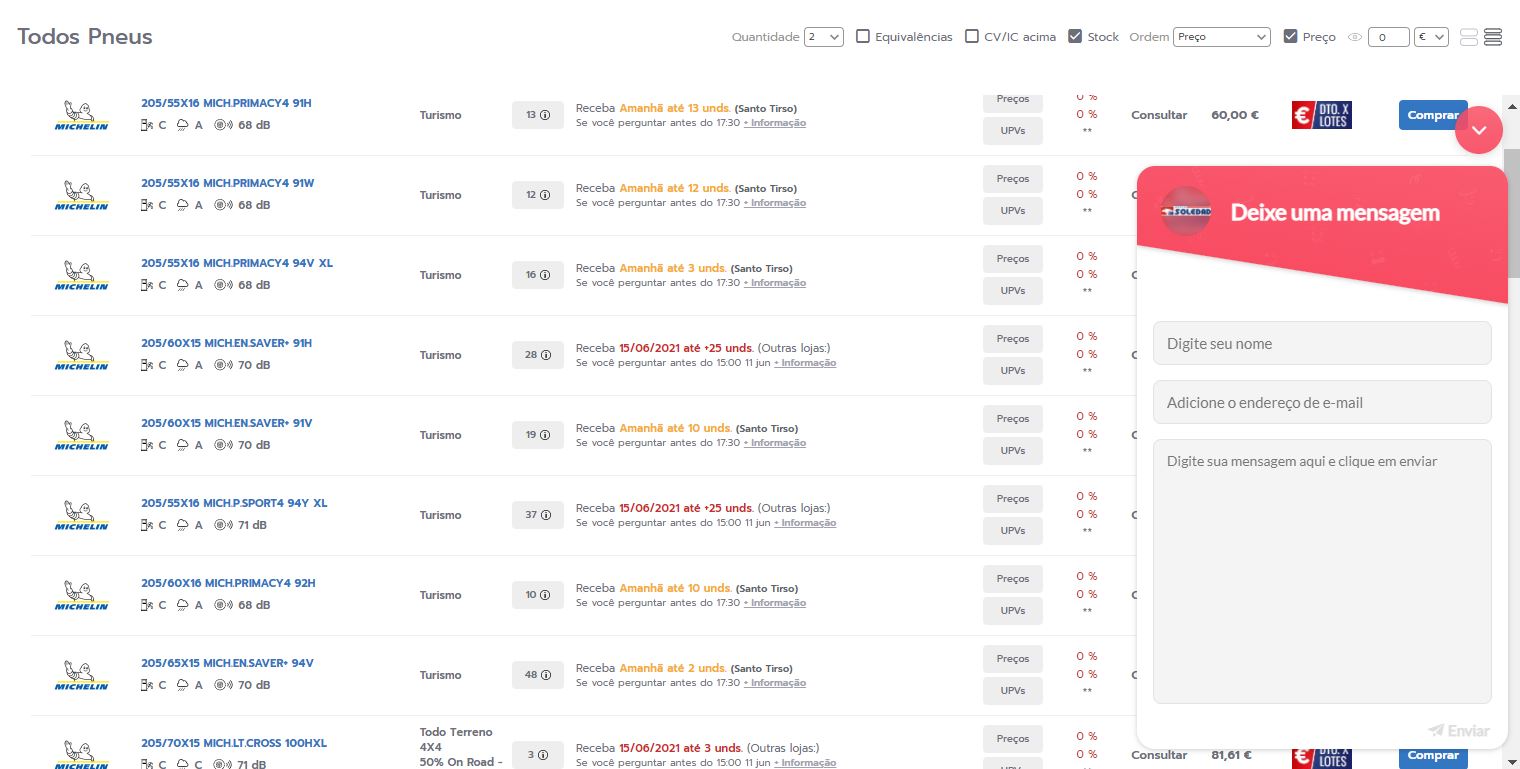This screenshot has width=1520, height=769.
Task: Collapse the chat widget with the chevron button
Action: point(1479,129)
